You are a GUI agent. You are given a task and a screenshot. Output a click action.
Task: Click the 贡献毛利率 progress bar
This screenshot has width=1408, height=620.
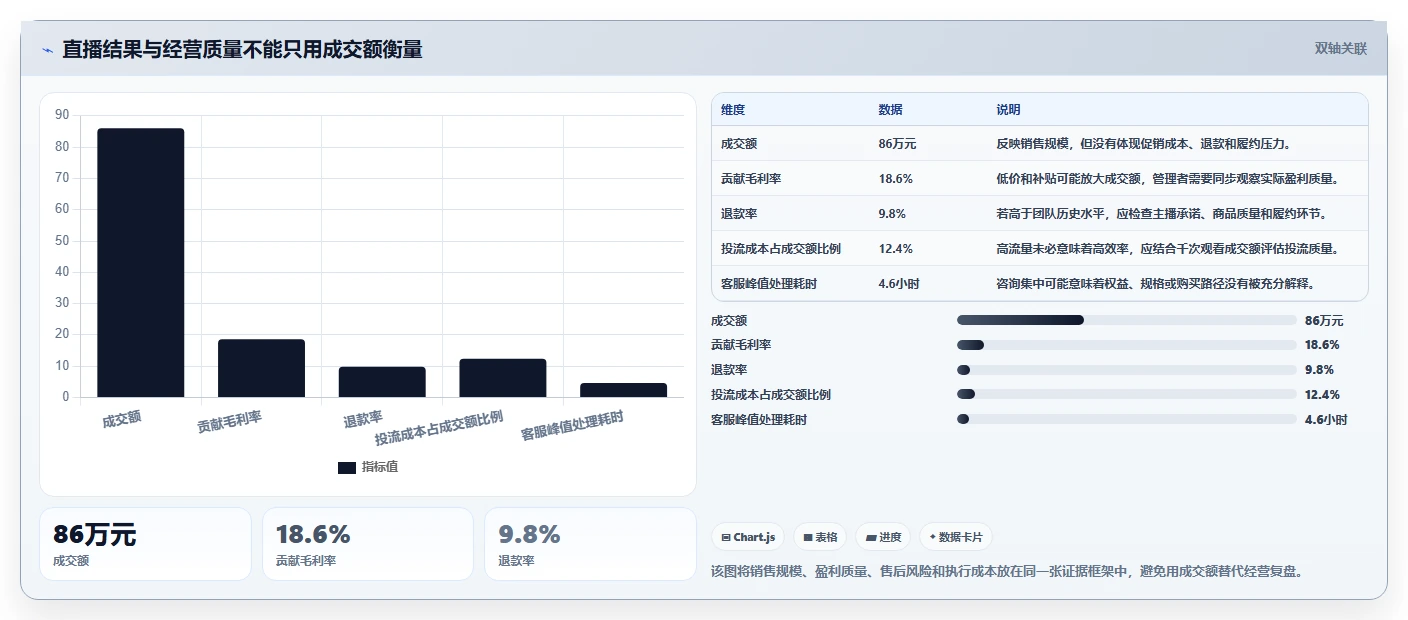click(x=1126, y=345)
